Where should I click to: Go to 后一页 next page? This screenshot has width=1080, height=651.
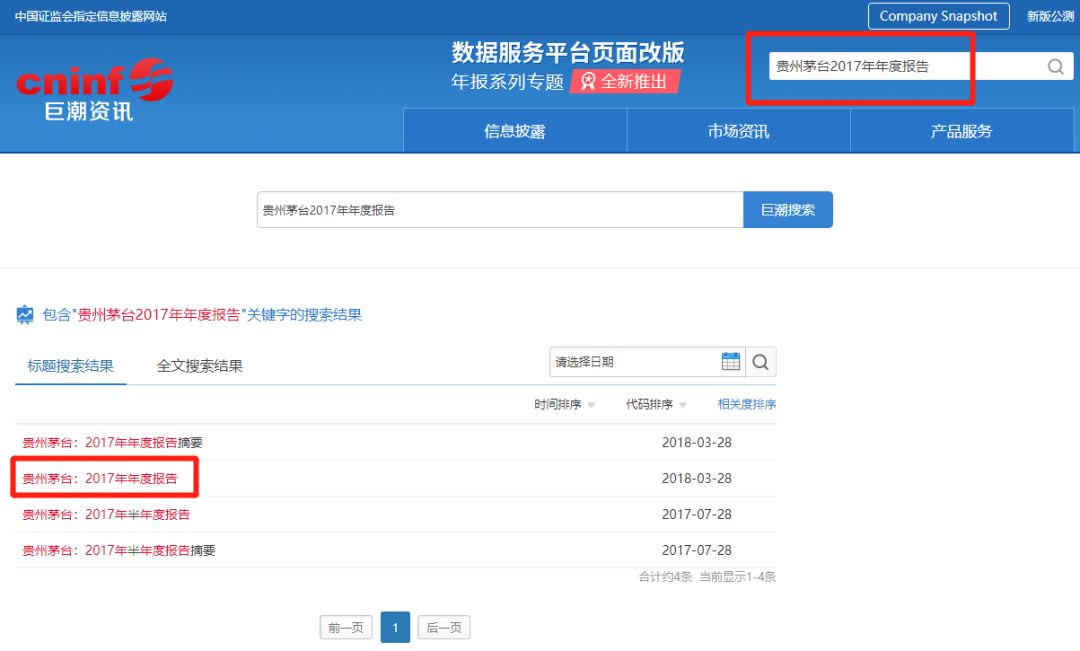point(443,628)
